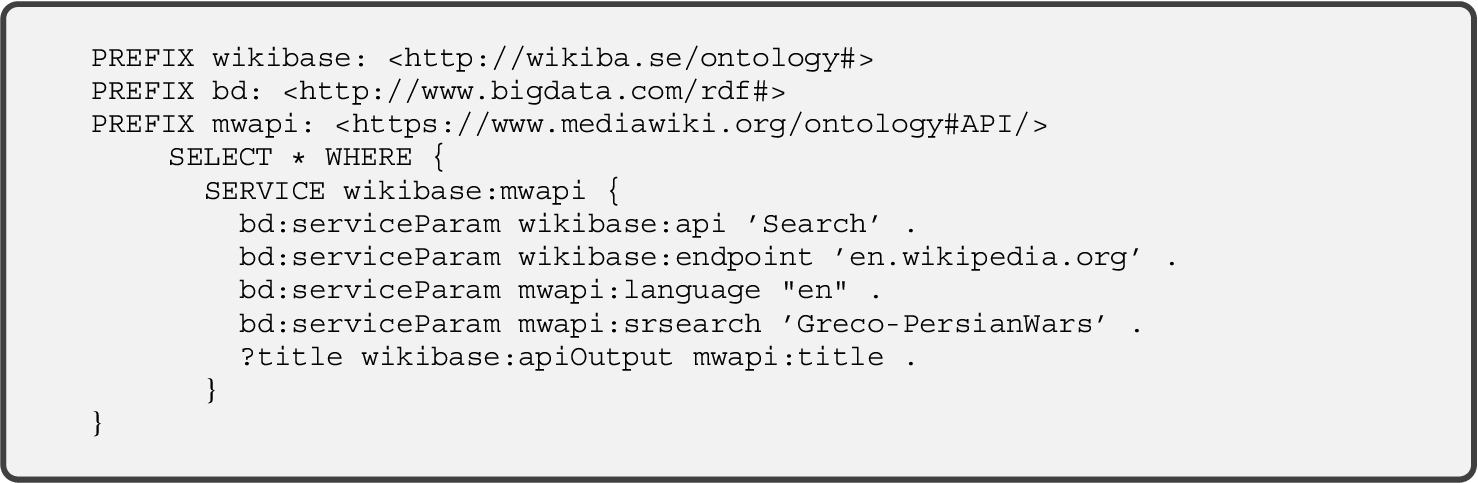Click the final closing brace of query
The height and width of the screenshot is (483, 1478).
point(98,423)
